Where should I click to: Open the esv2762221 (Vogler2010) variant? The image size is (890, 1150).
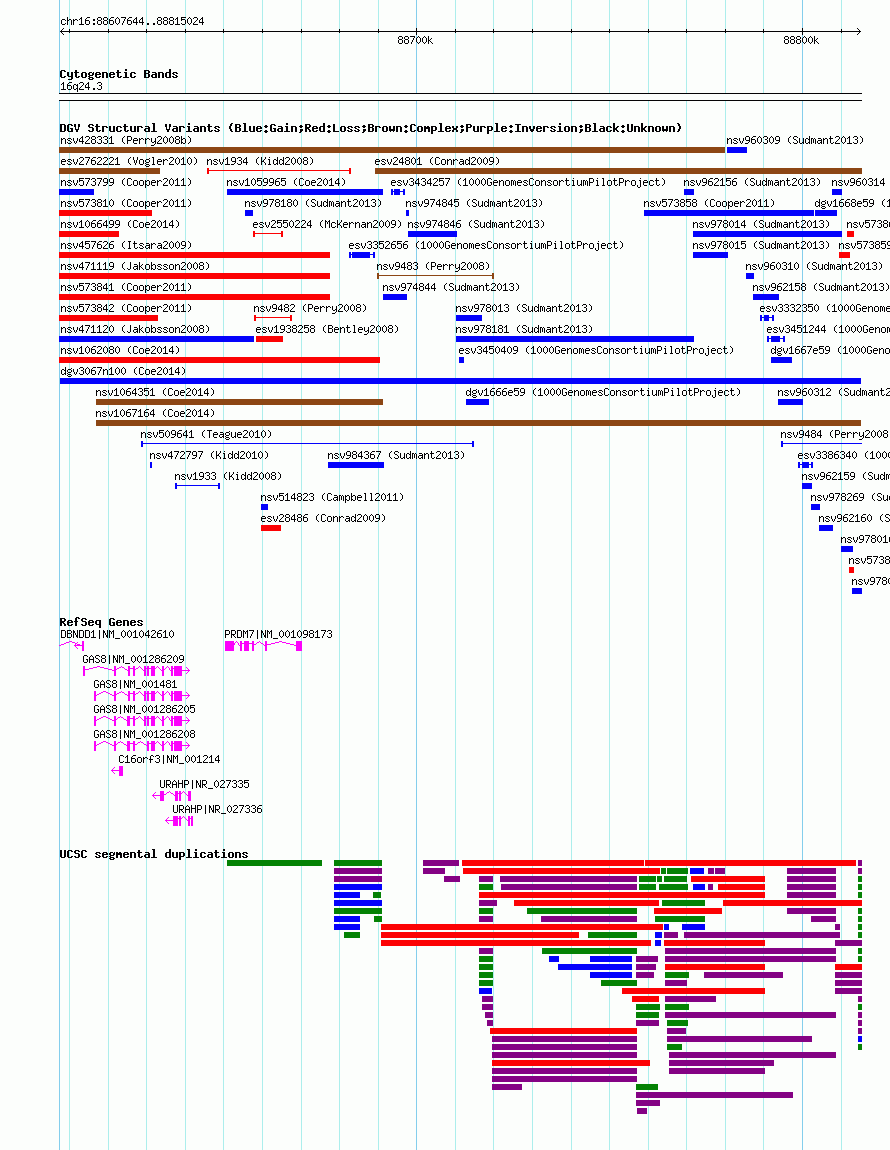pyautogui.click(x=129, y=161)
